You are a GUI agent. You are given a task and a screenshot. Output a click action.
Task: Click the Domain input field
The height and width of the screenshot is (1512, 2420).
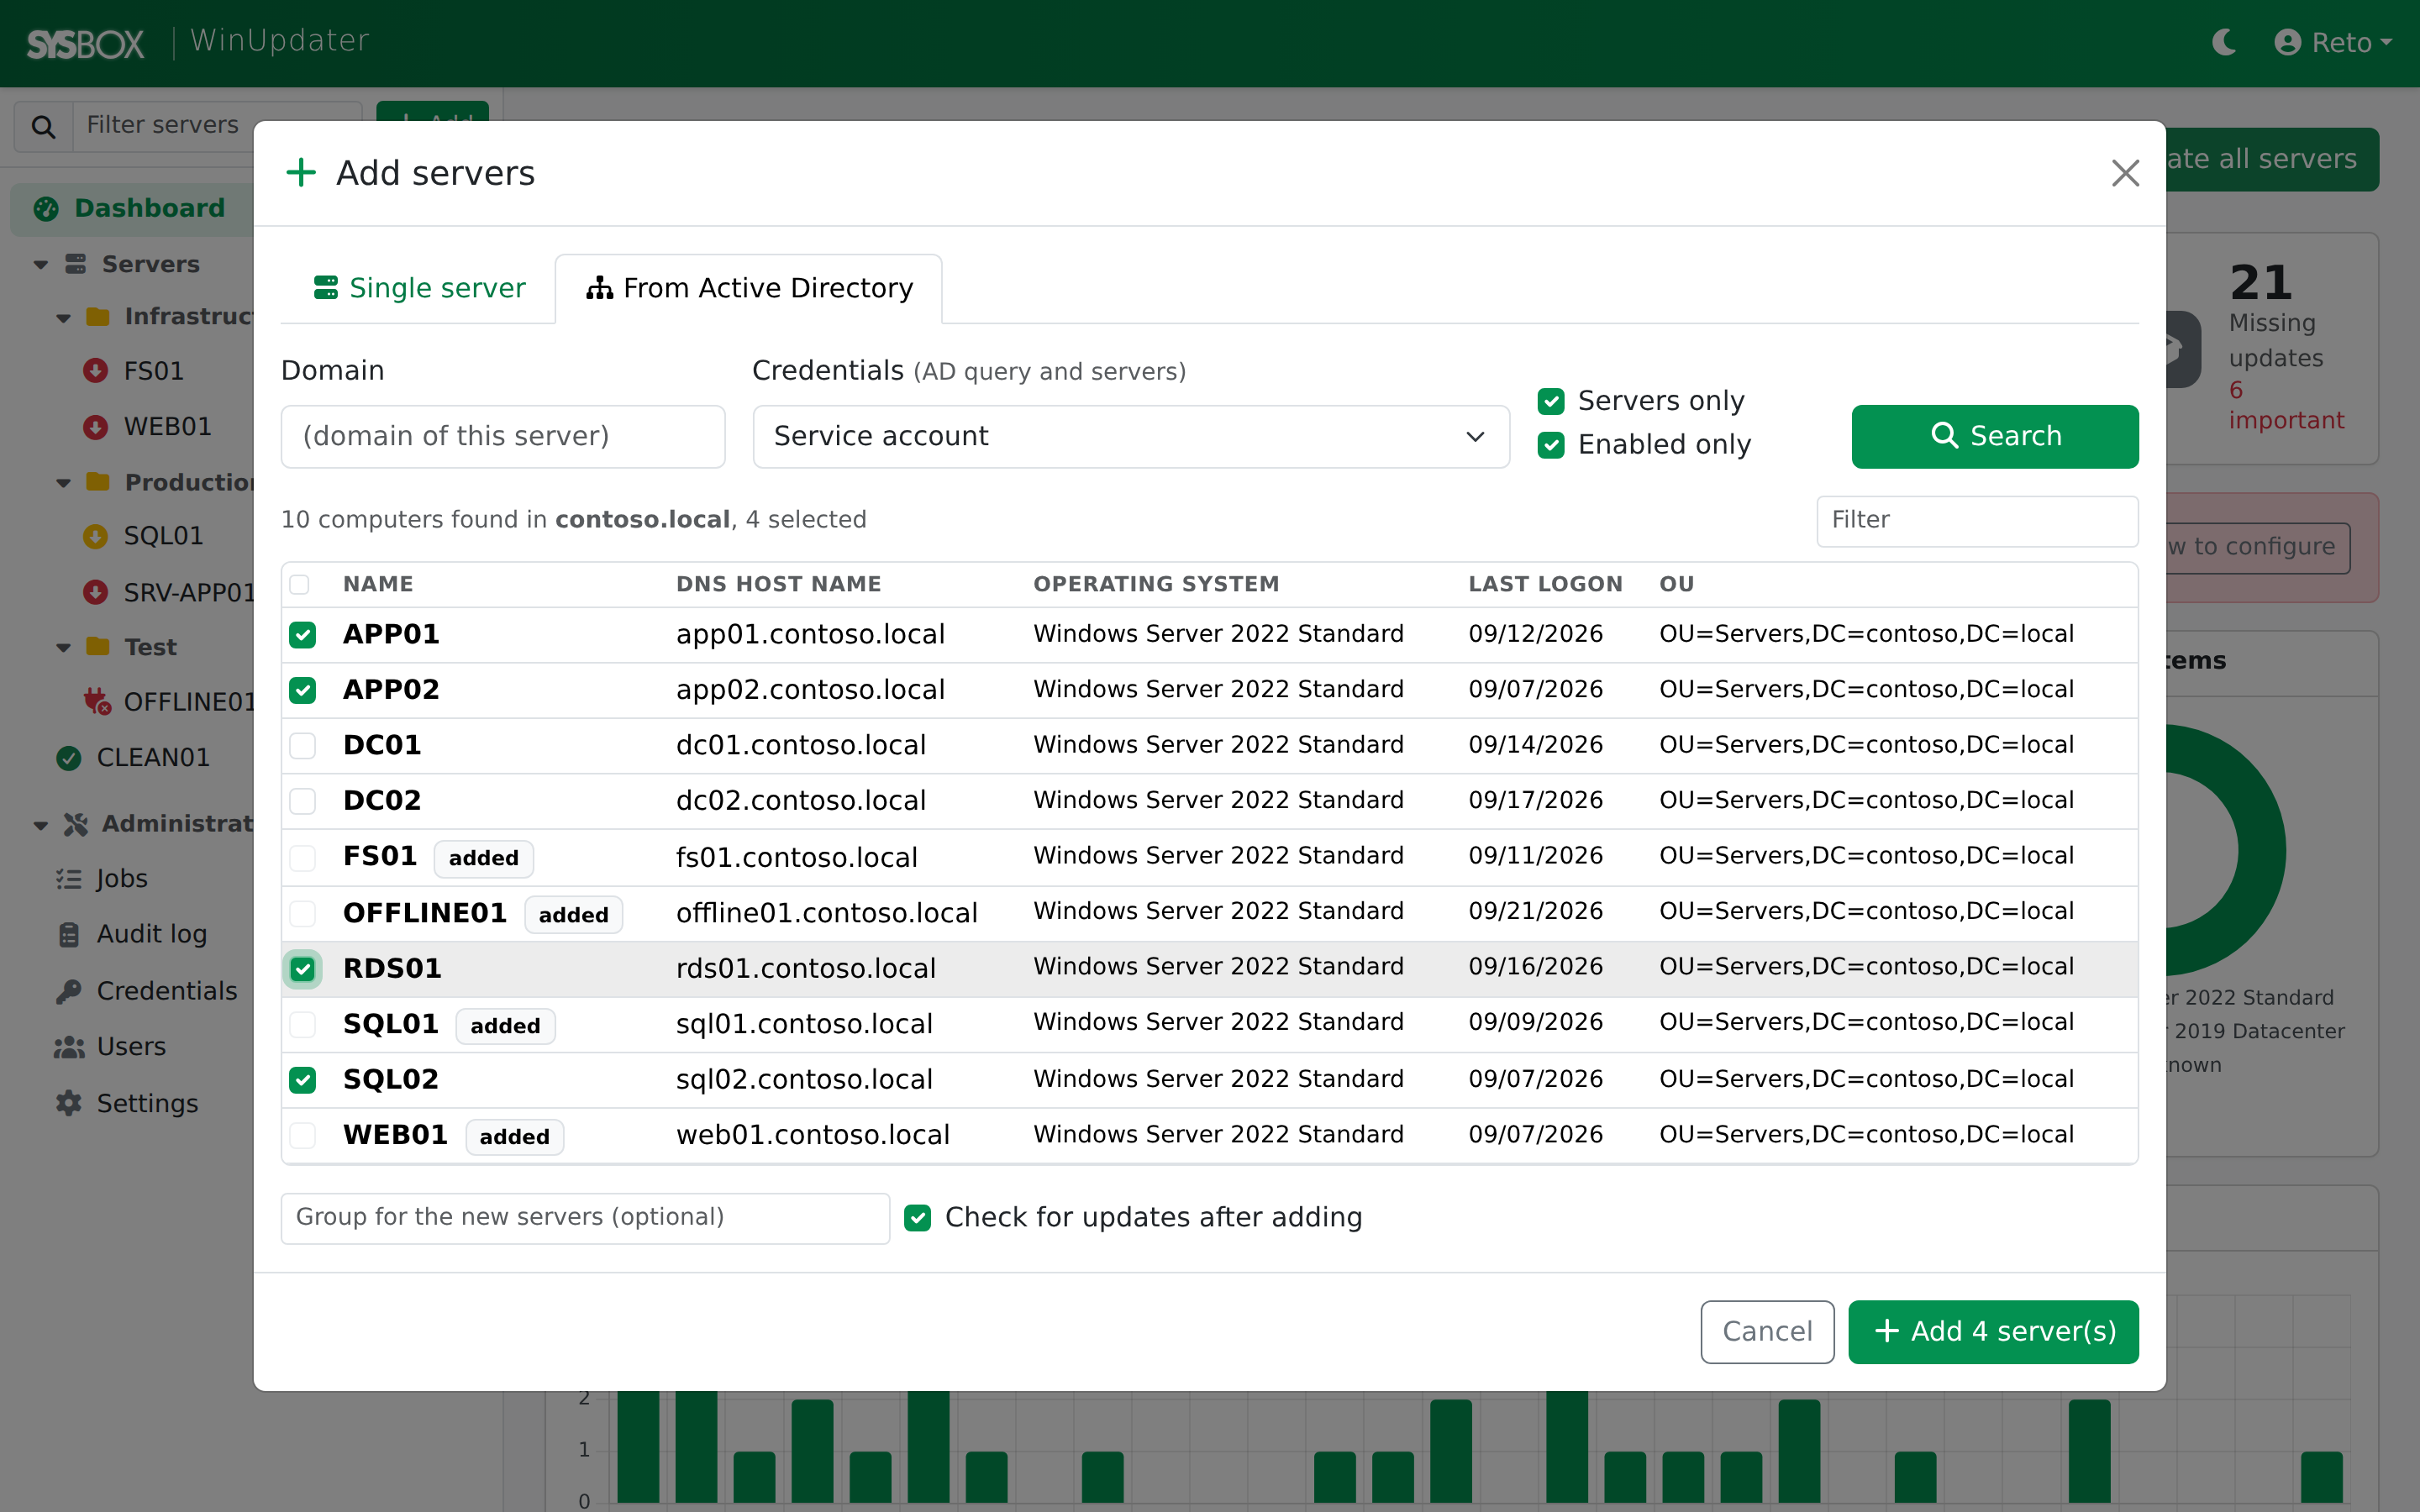point(503,436)
